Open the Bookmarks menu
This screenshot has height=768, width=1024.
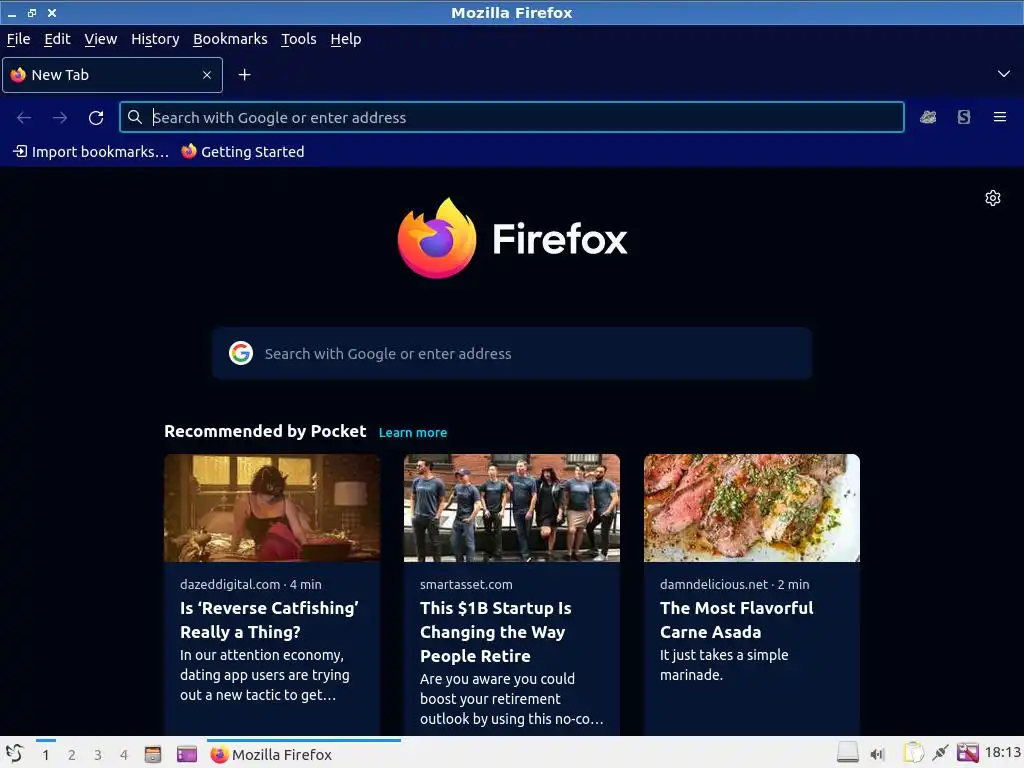click(x=230, y=39)
